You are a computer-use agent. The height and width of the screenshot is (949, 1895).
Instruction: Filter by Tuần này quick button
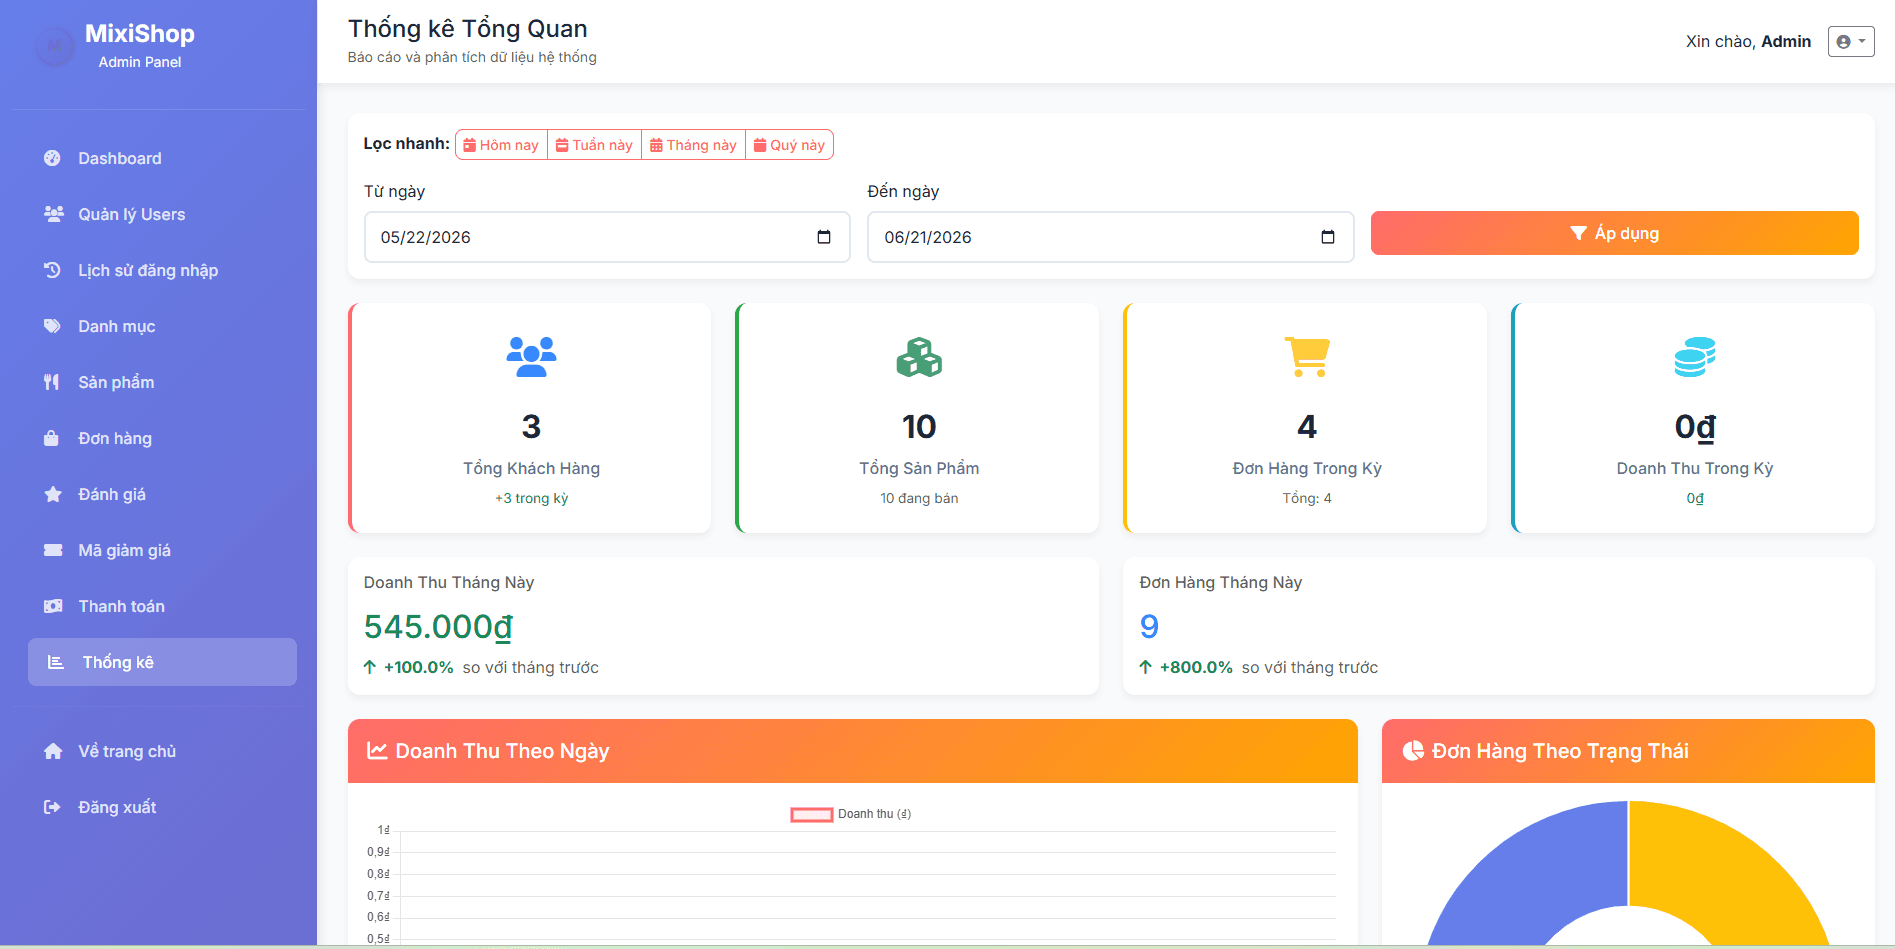pos(594,145)
